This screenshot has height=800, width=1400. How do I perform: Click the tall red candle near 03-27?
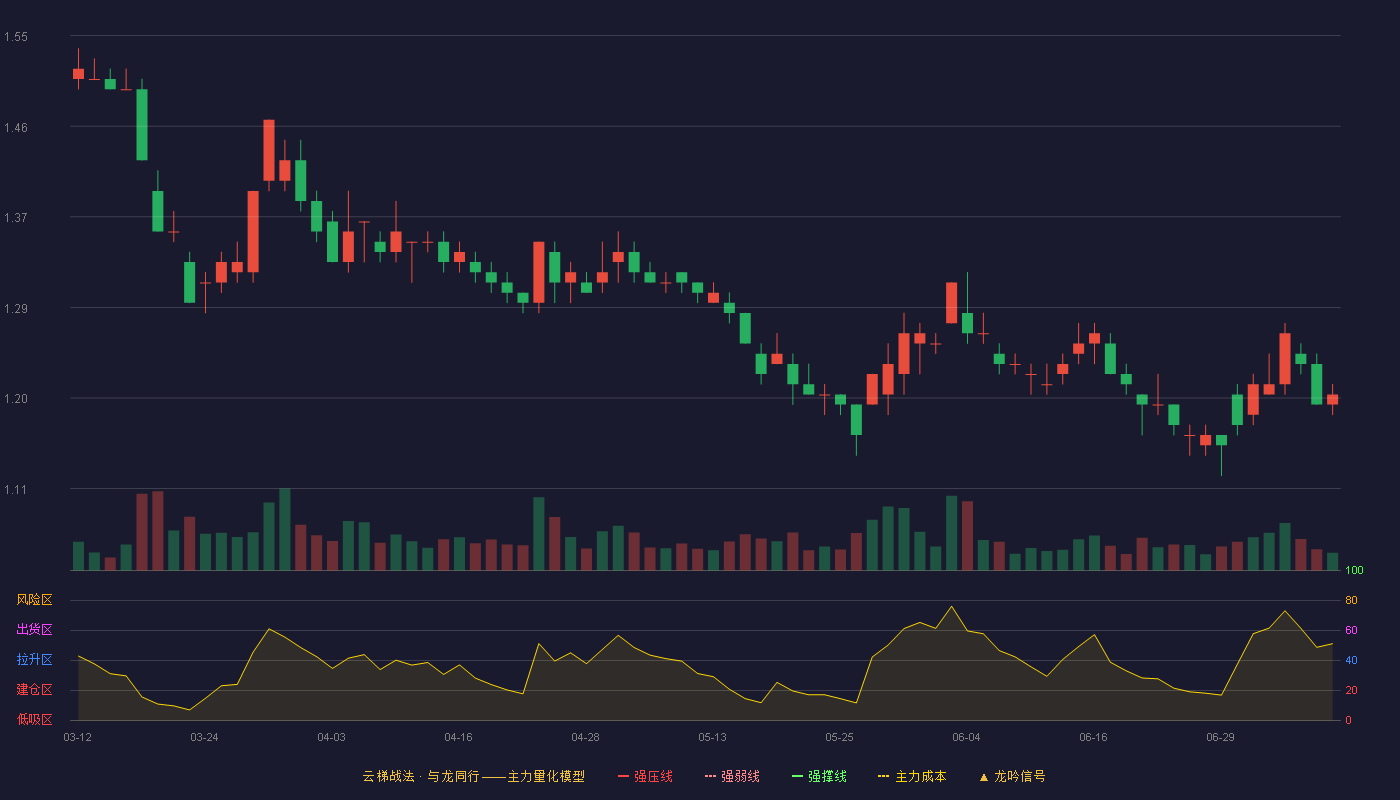pos(253,231)
